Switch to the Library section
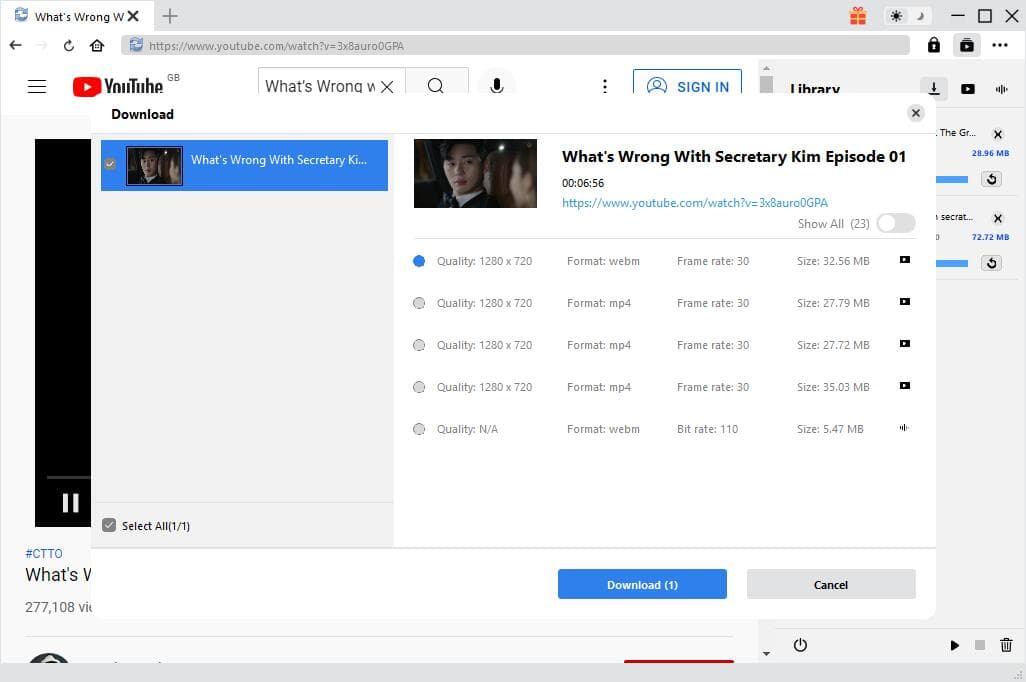 tap(815, 89)
